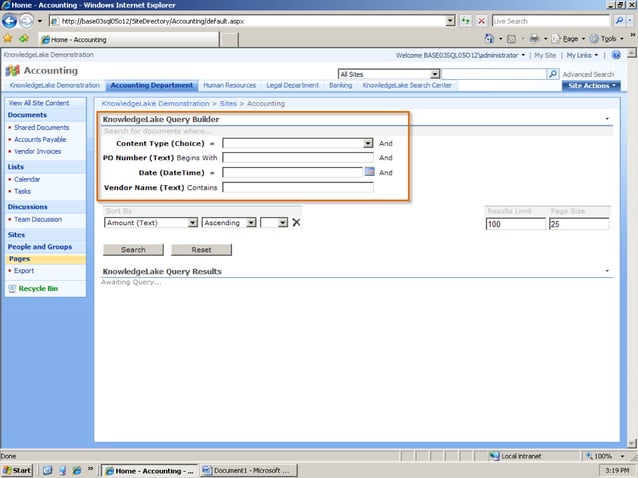Click View All Site Content link
Screen dimensions: 638x478
pyautogui.click(x=39, y=103)
